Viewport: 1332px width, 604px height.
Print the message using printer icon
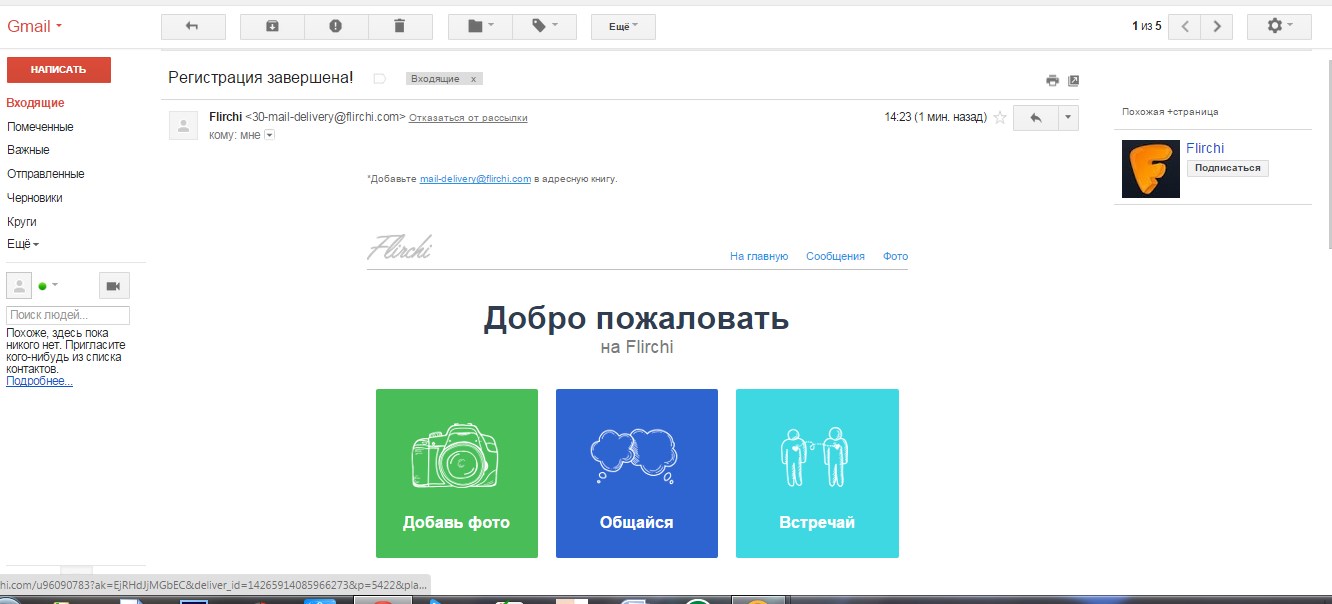(1052, 81)
